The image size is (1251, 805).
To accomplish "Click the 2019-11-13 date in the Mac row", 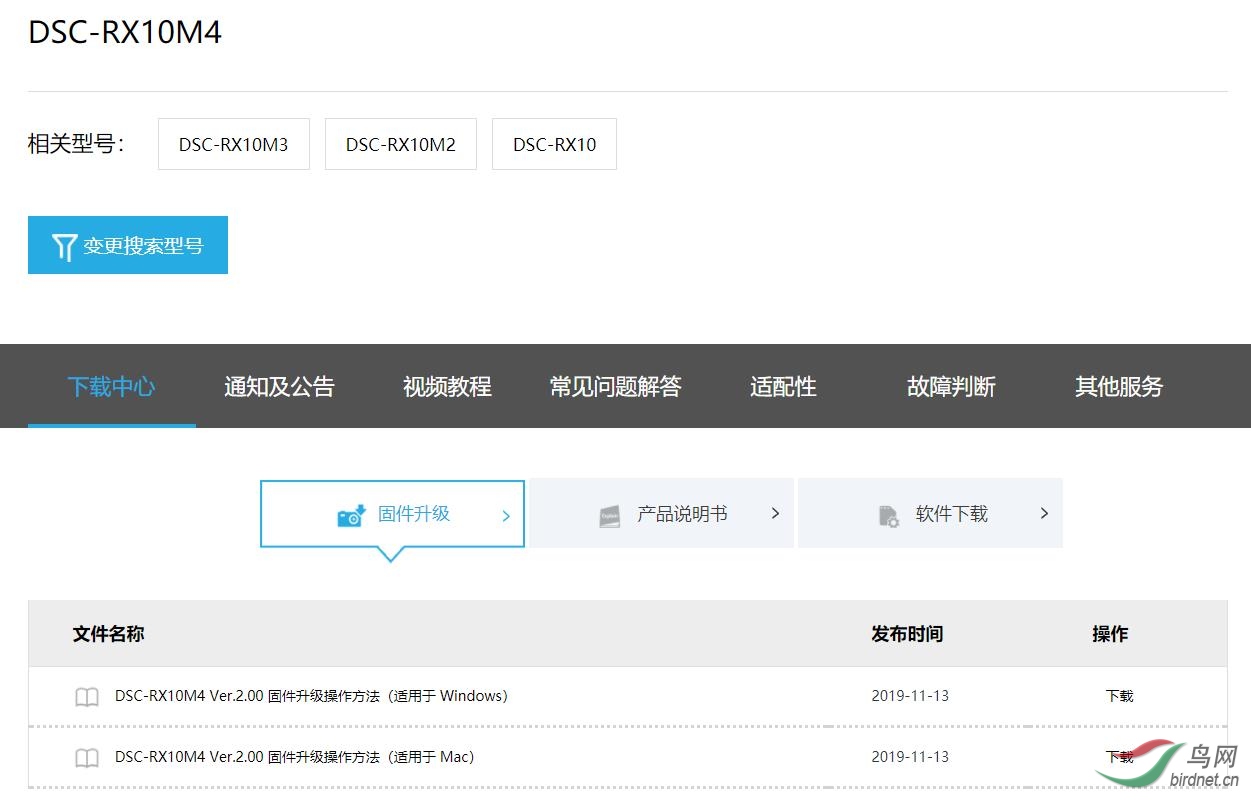I will pos(910,757).
